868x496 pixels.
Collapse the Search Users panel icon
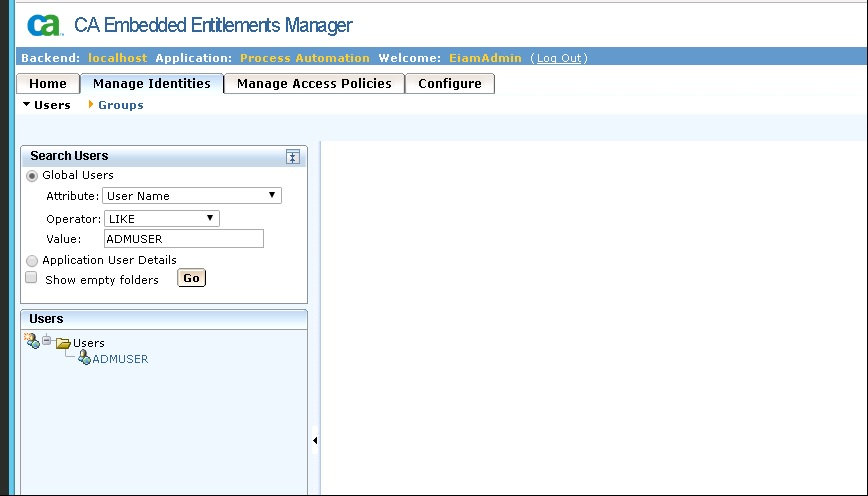293,157
